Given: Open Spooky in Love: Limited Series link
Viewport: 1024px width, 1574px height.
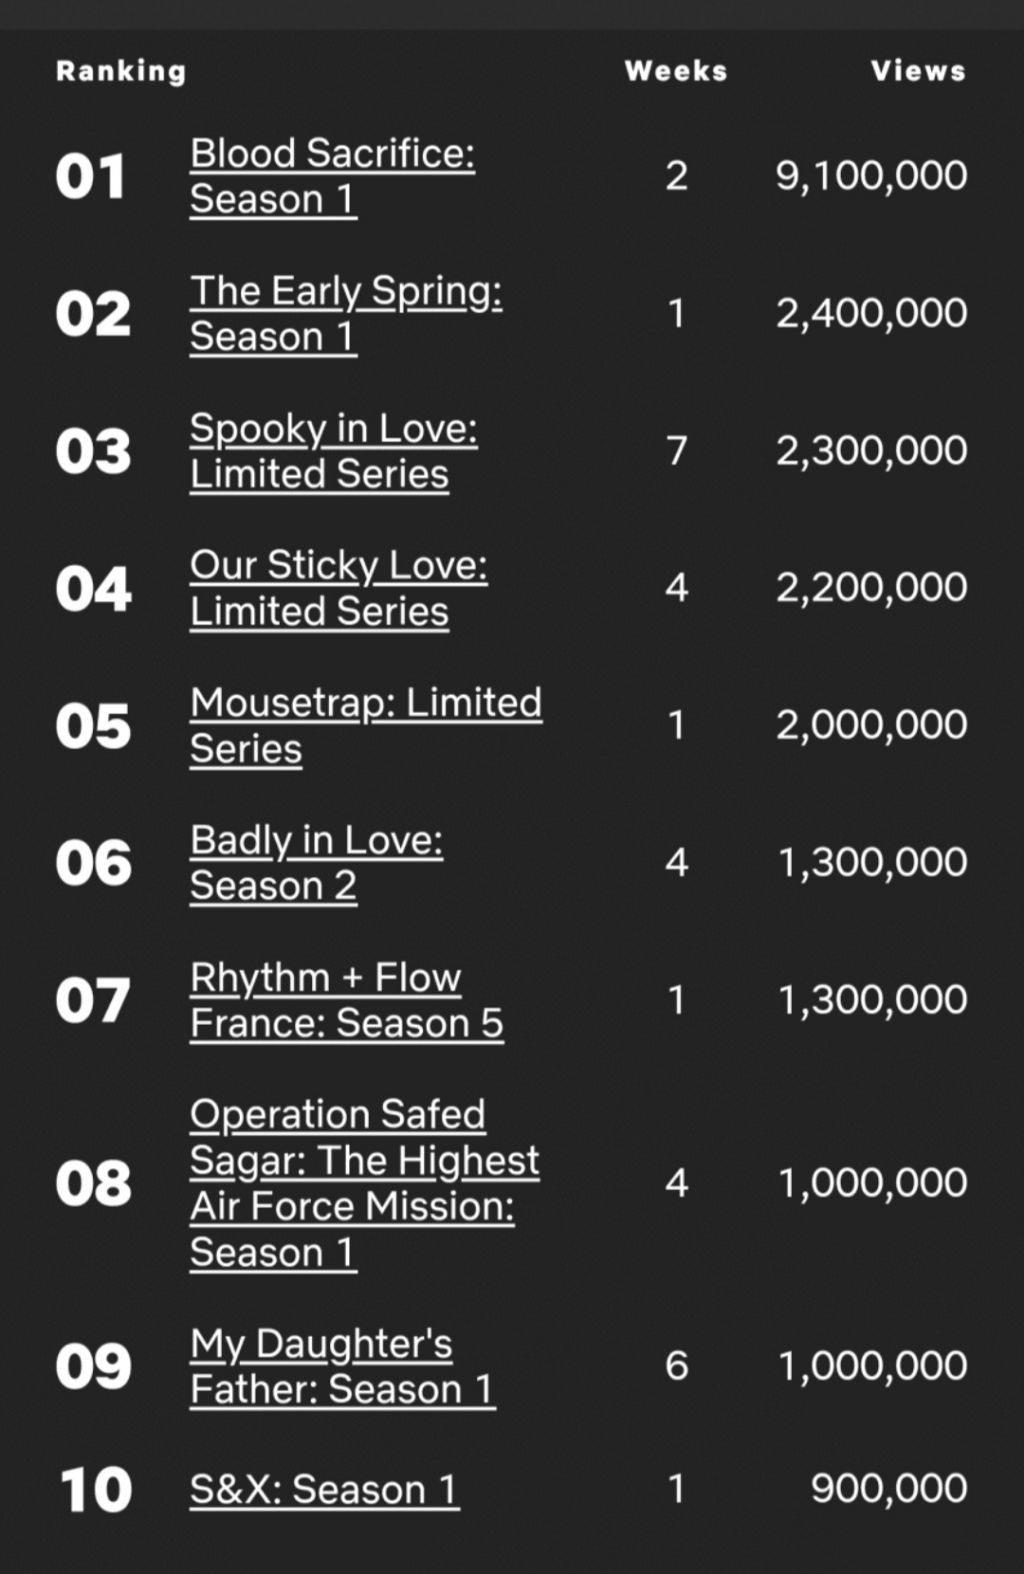Looking at the screenshot, I should (x=334, y=451).
